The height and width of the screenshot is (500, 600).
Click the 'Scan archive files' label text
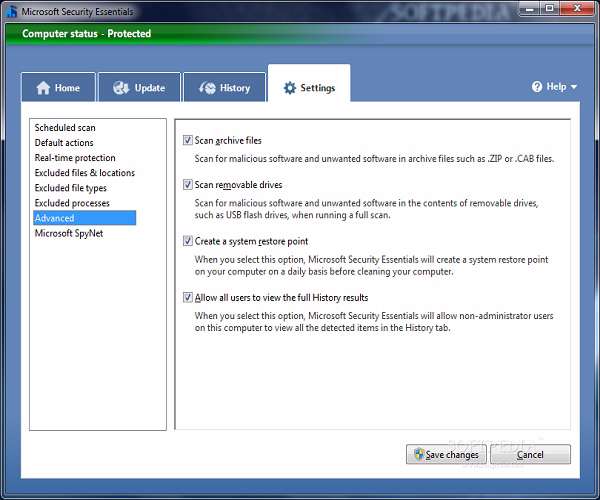point(228,140)
